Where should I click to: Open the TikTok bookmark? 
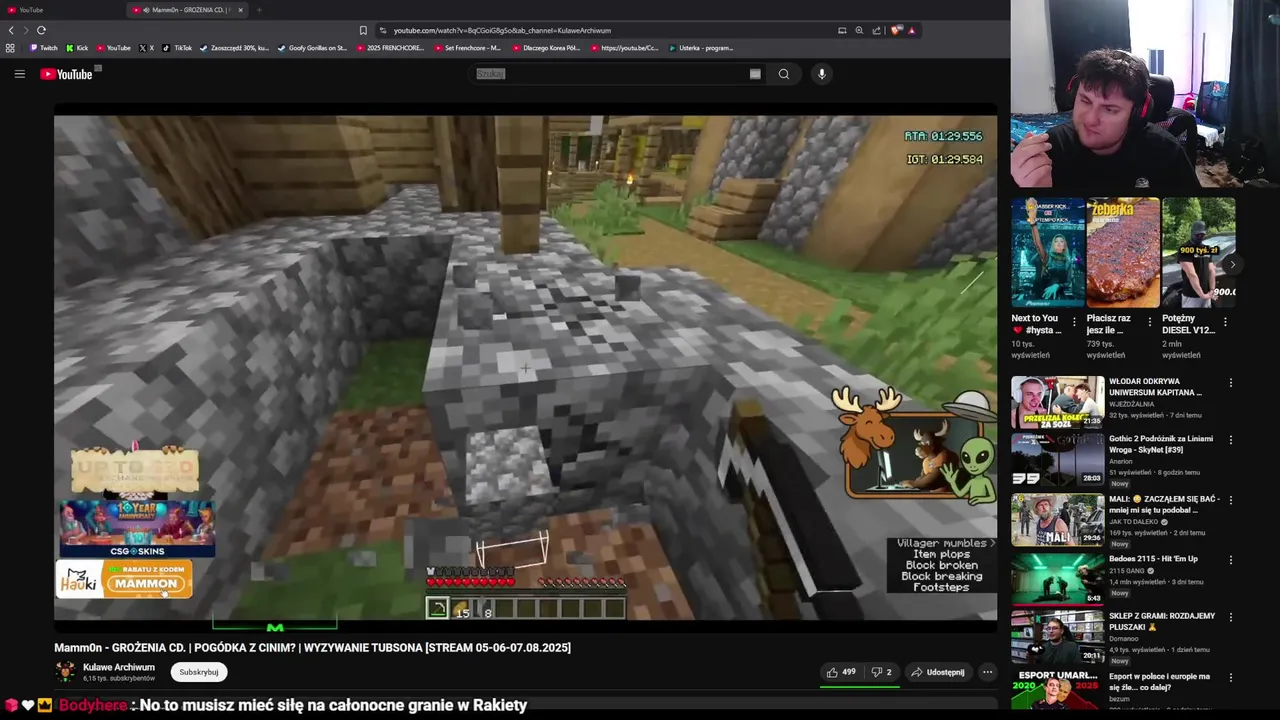[178, 48]
